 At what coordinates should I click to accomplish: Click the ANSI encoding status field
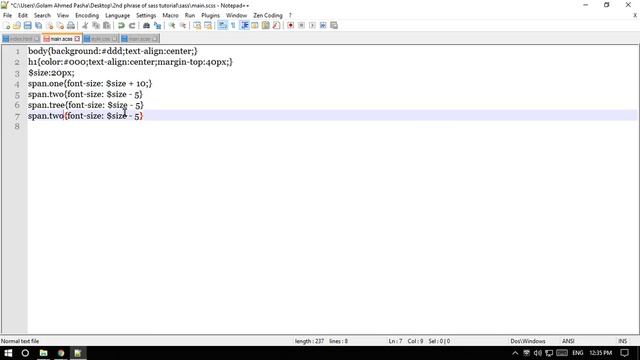568,341
